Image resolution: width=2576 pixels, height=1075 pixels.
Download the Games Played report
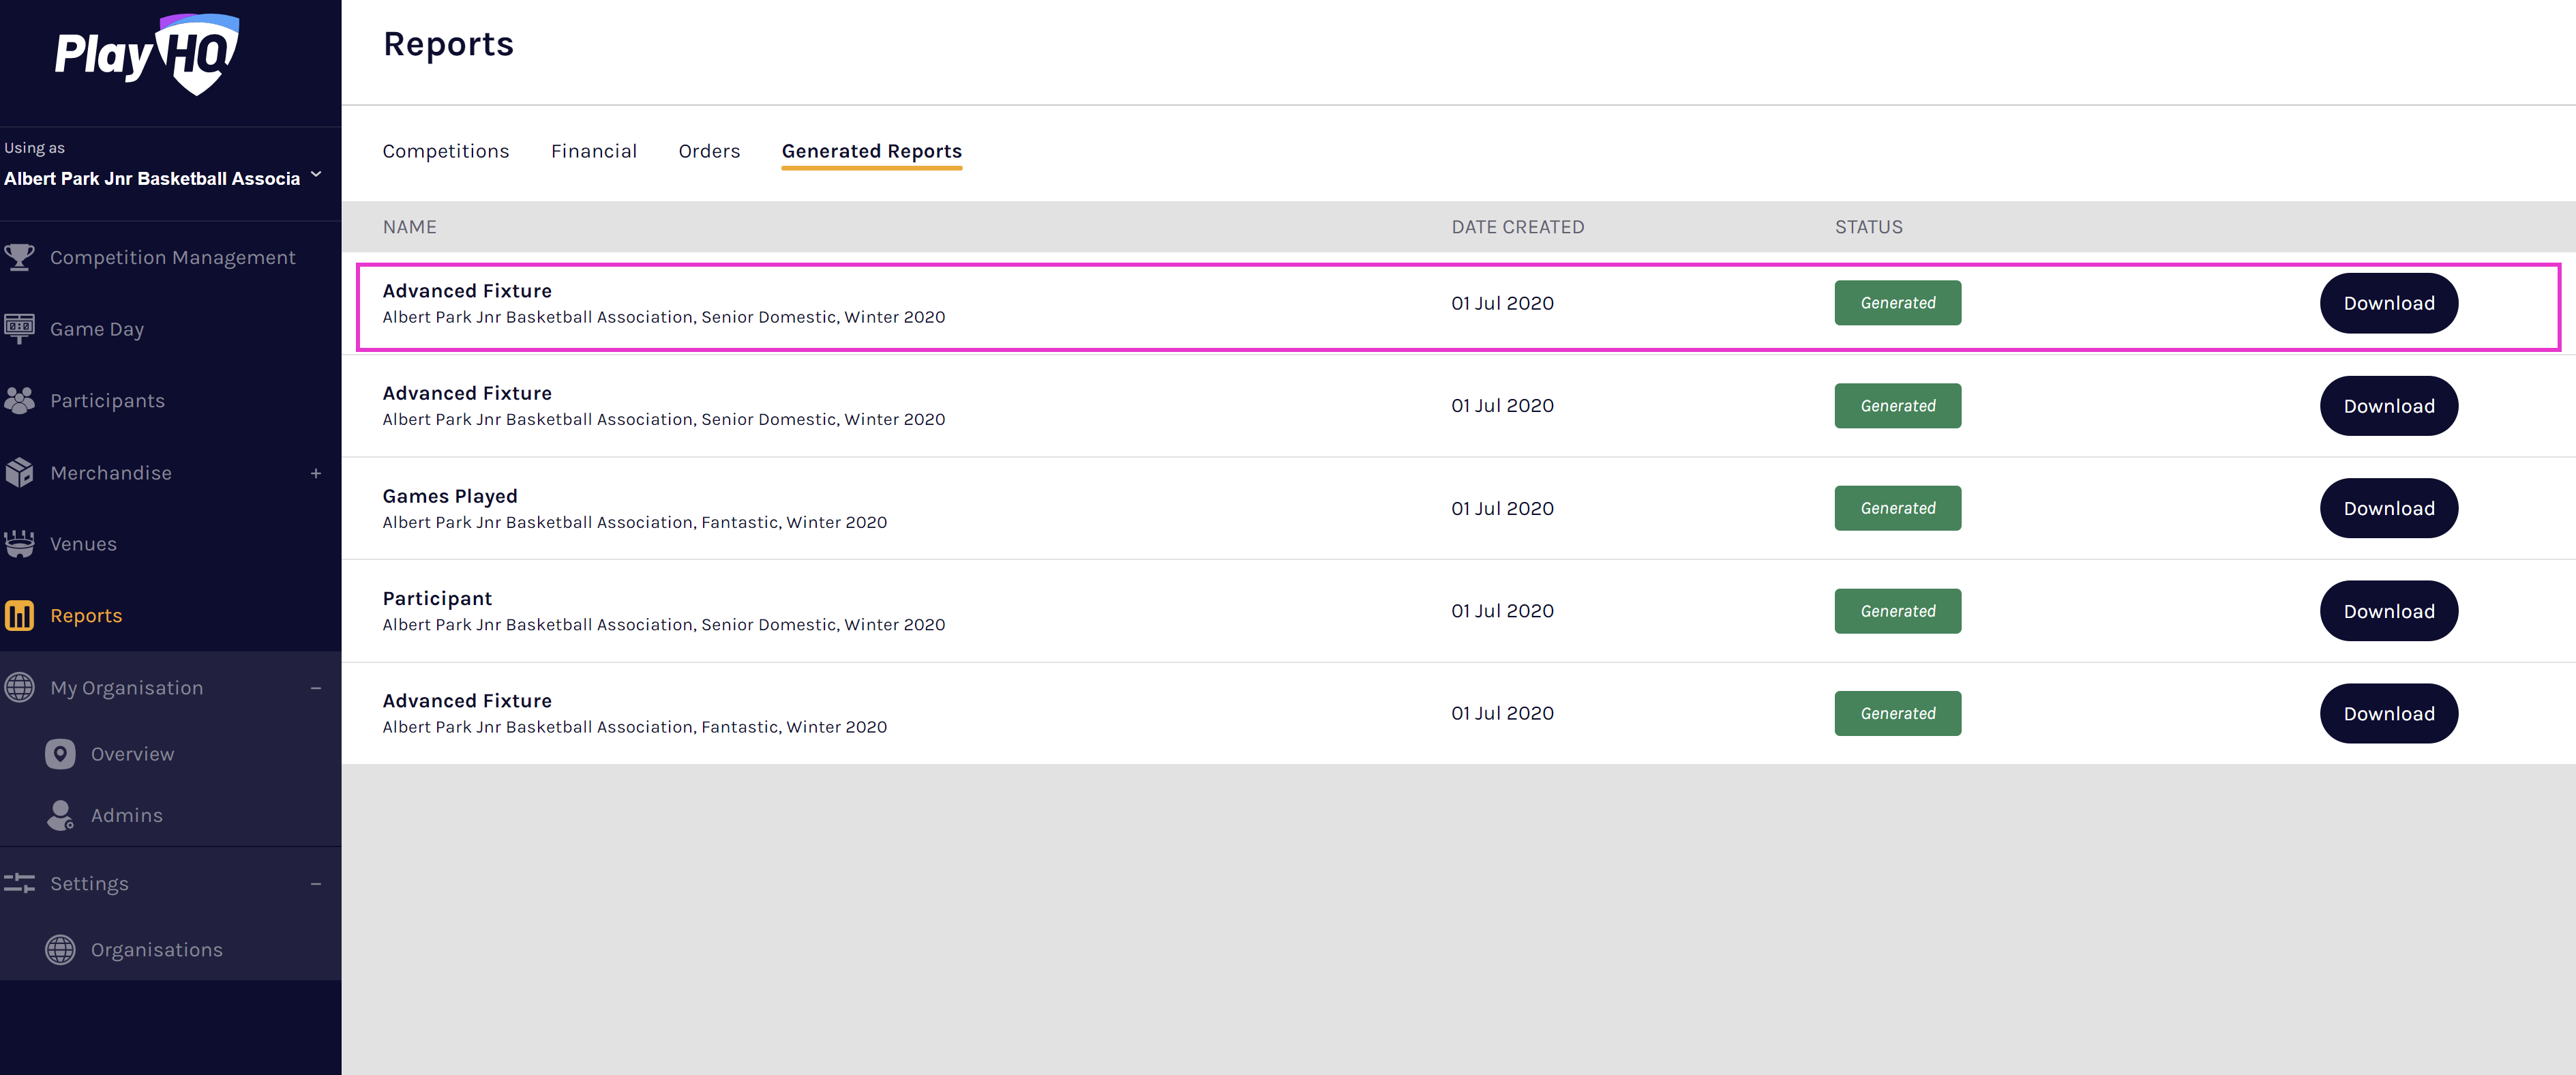pos(2388,508)
